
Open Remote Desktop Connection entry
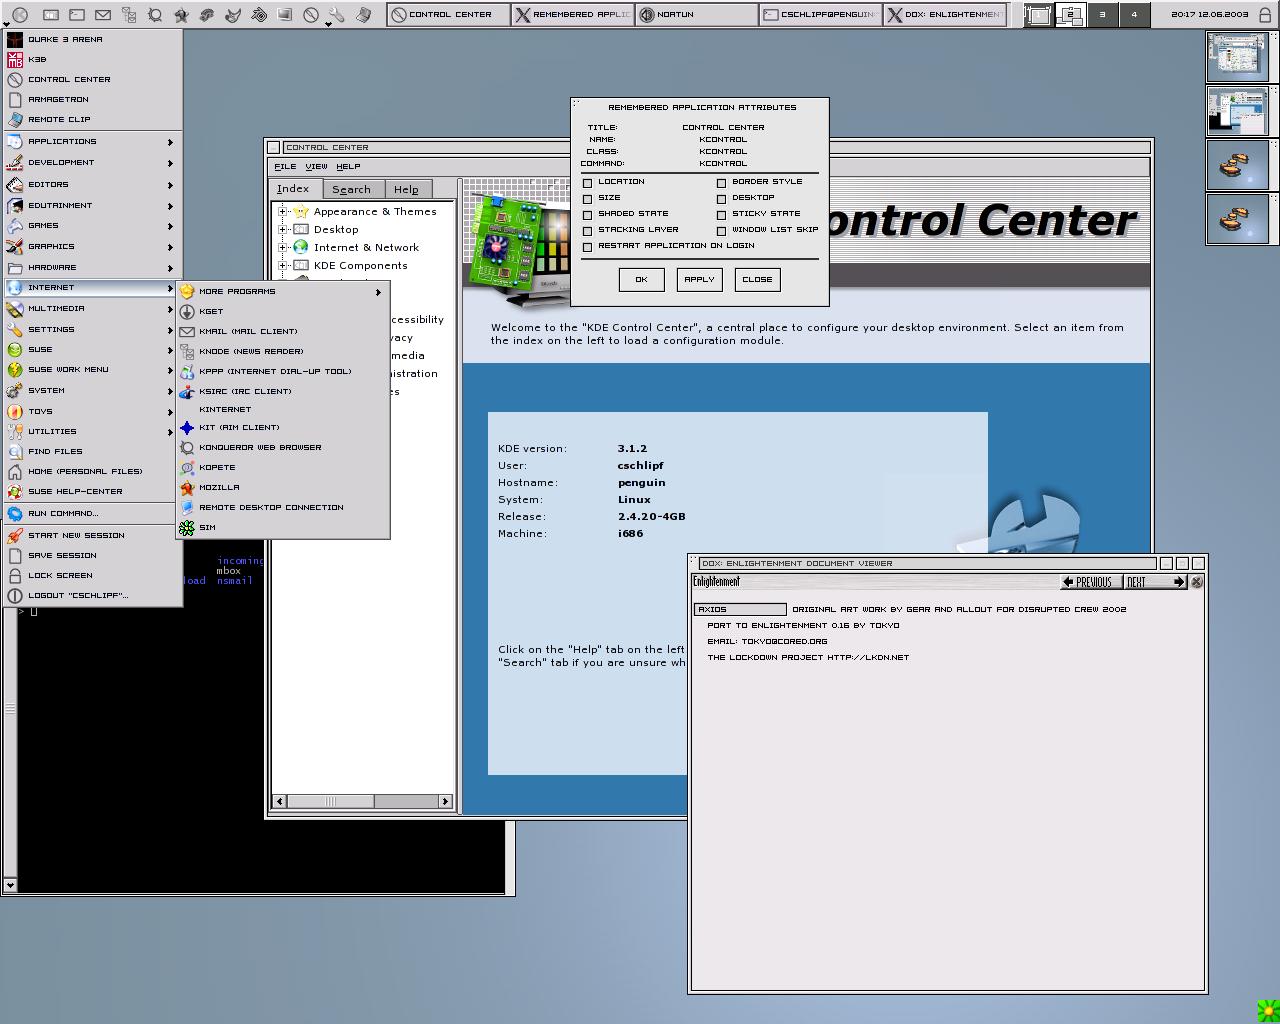282,507
